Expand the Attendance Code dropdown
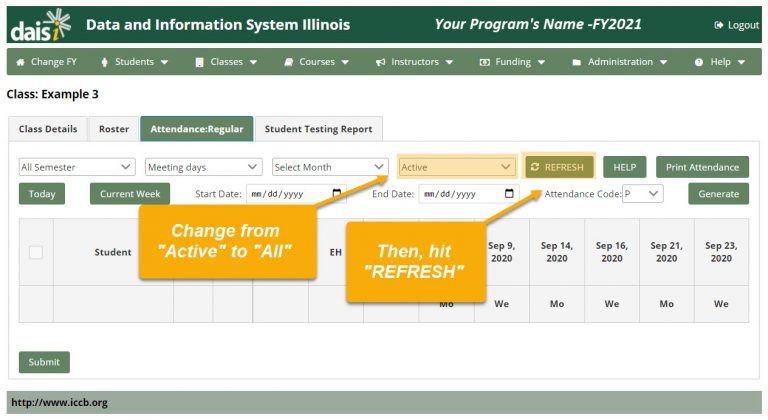Viewport: 768px width, 420px height. tap(642, 194)
